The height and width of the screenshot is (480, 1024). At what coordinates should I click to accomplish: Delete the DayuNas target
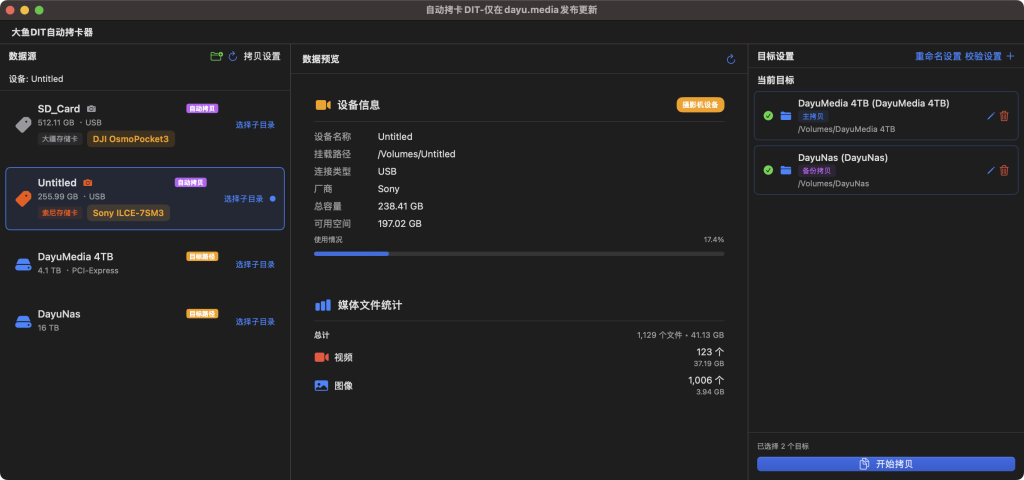1004,170
